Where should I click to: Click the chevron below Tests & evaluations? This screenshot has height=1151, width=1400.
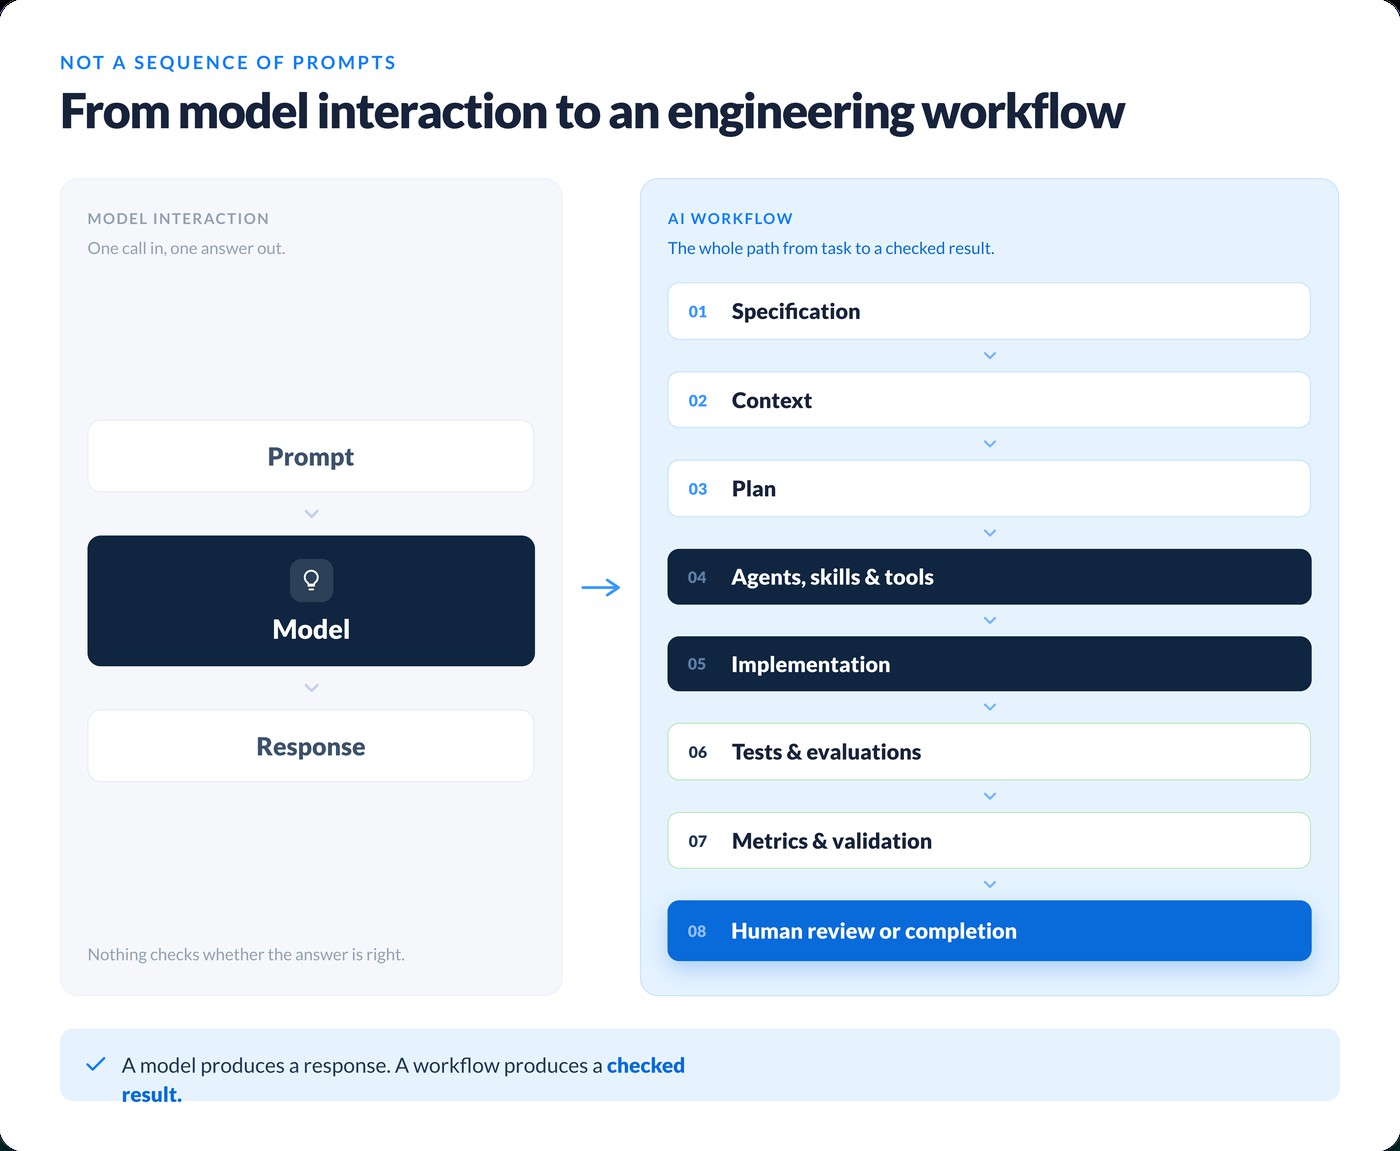tap(989, 796)
